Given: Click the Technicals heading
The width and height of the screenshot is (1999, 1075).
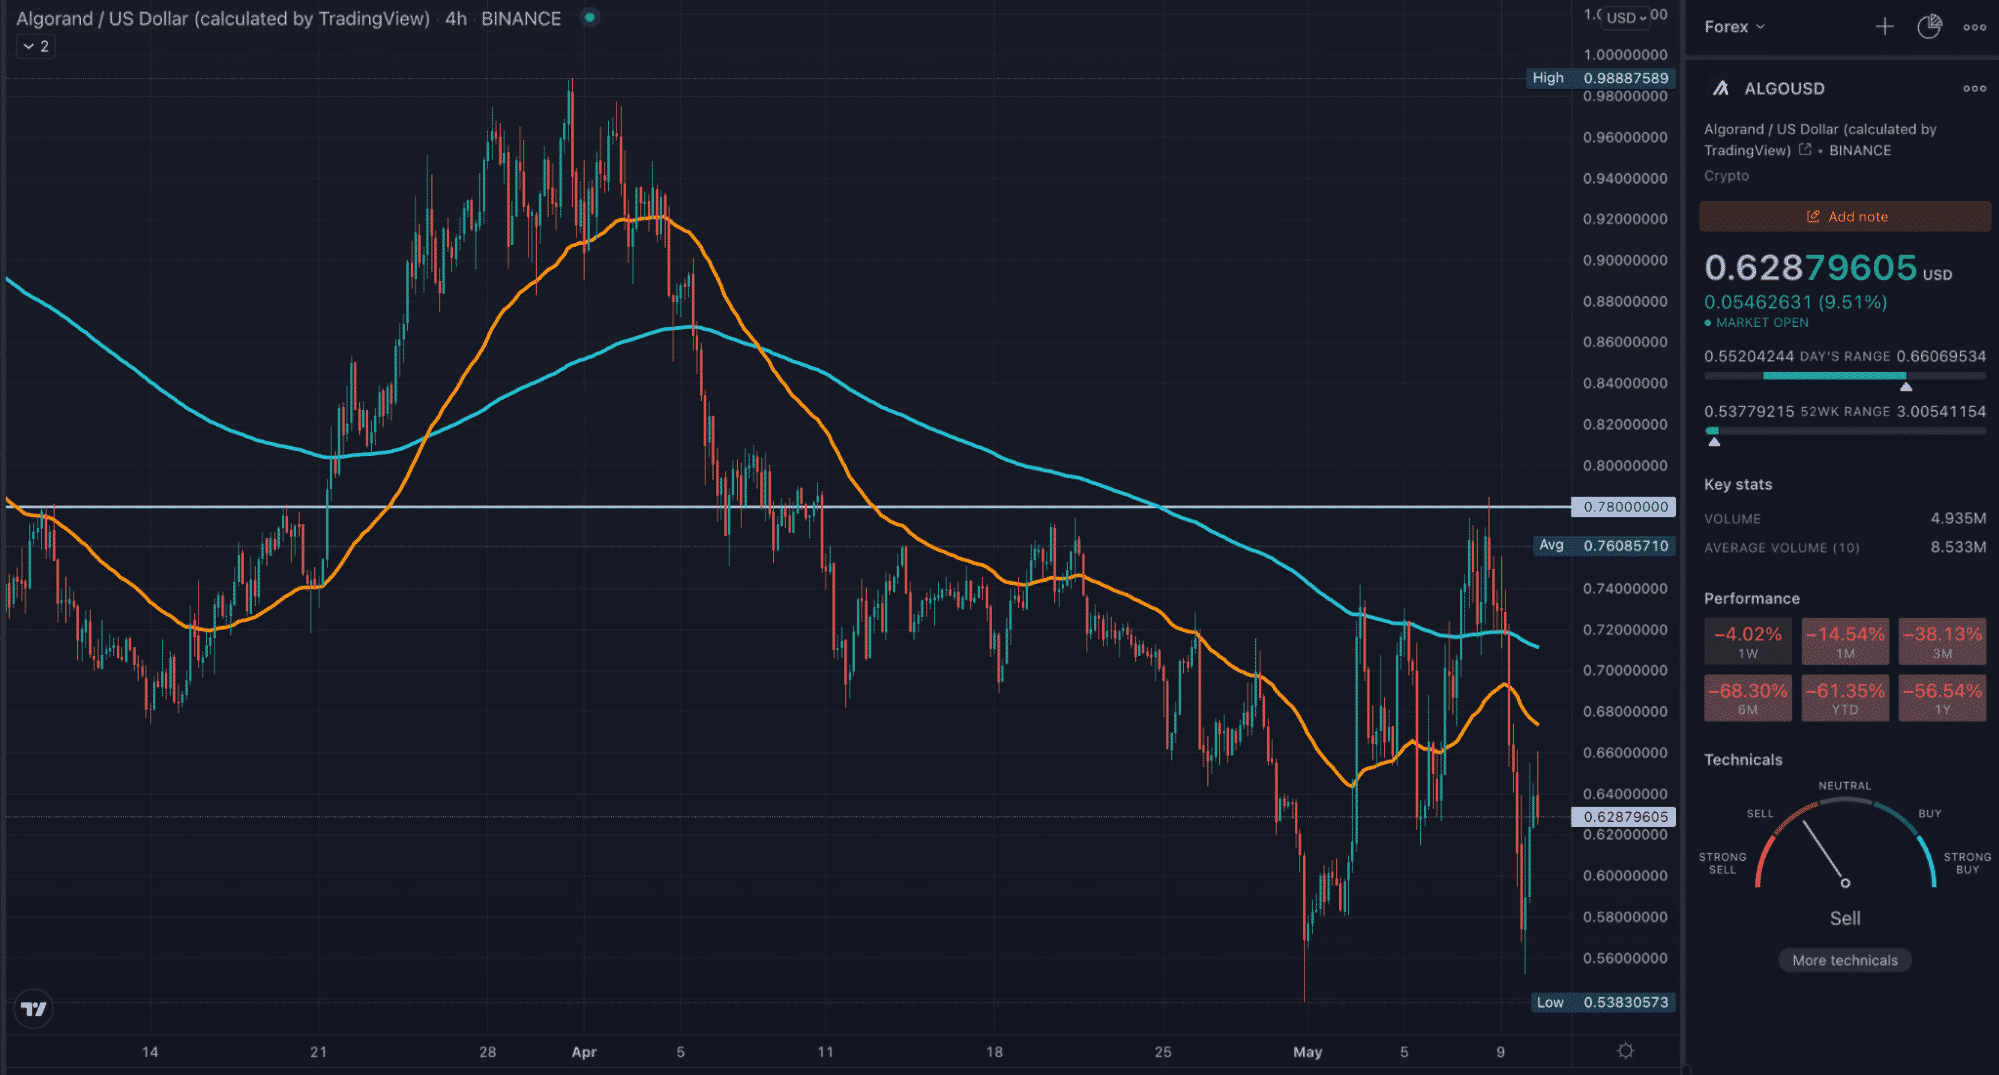Looking at the screenshot, I should pos(1743,760).
